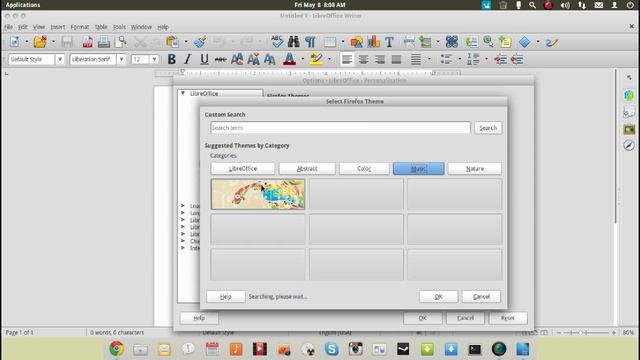Apply Italic formatting
Screen dimensions: 640x360
pyautogui.click(x=187, y=59)
